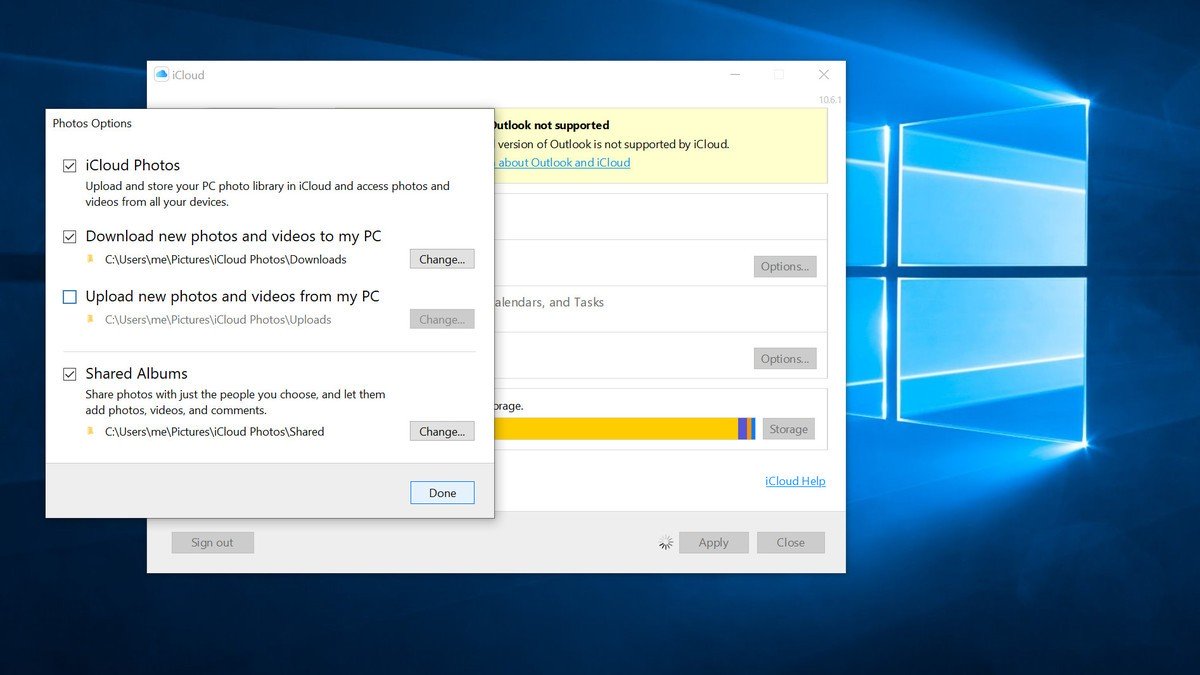Click Change button for Shared folder path
This screenshot has width=1200, height=675.
(x=442, y=431)
